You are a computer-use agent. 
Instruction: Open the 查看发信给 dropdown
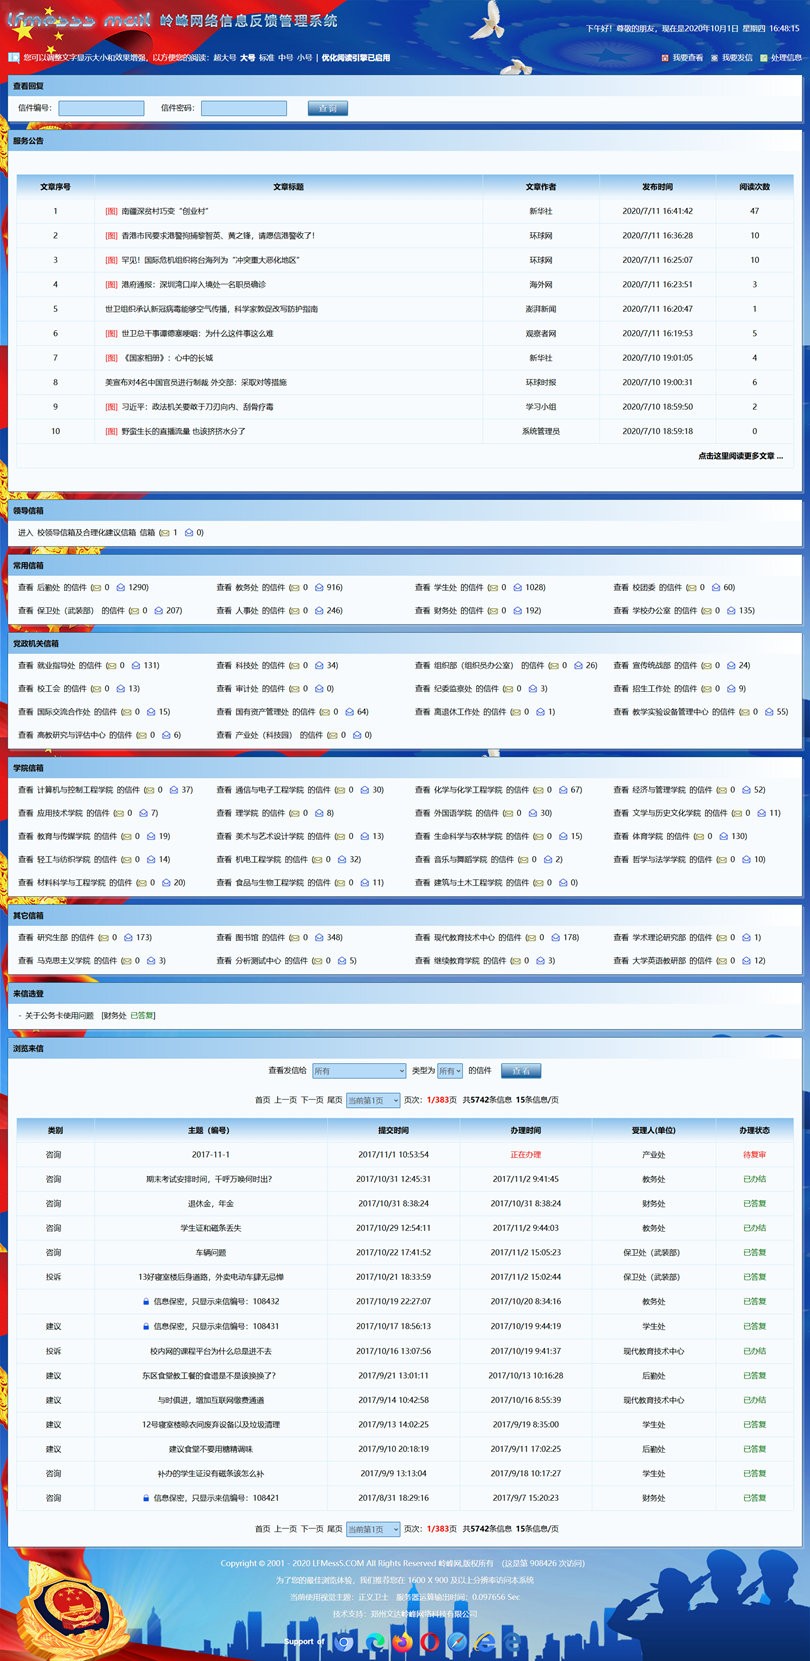click(359, 1071)
